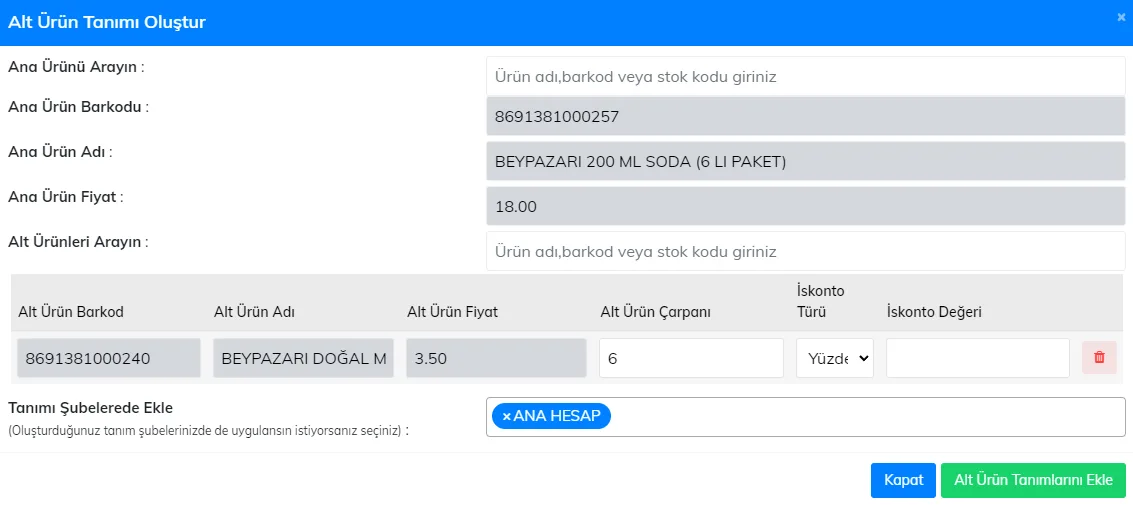Click the Alt Ürün Barkod field 8691381000240
1133x505 pixels.
tap(109, 358)
